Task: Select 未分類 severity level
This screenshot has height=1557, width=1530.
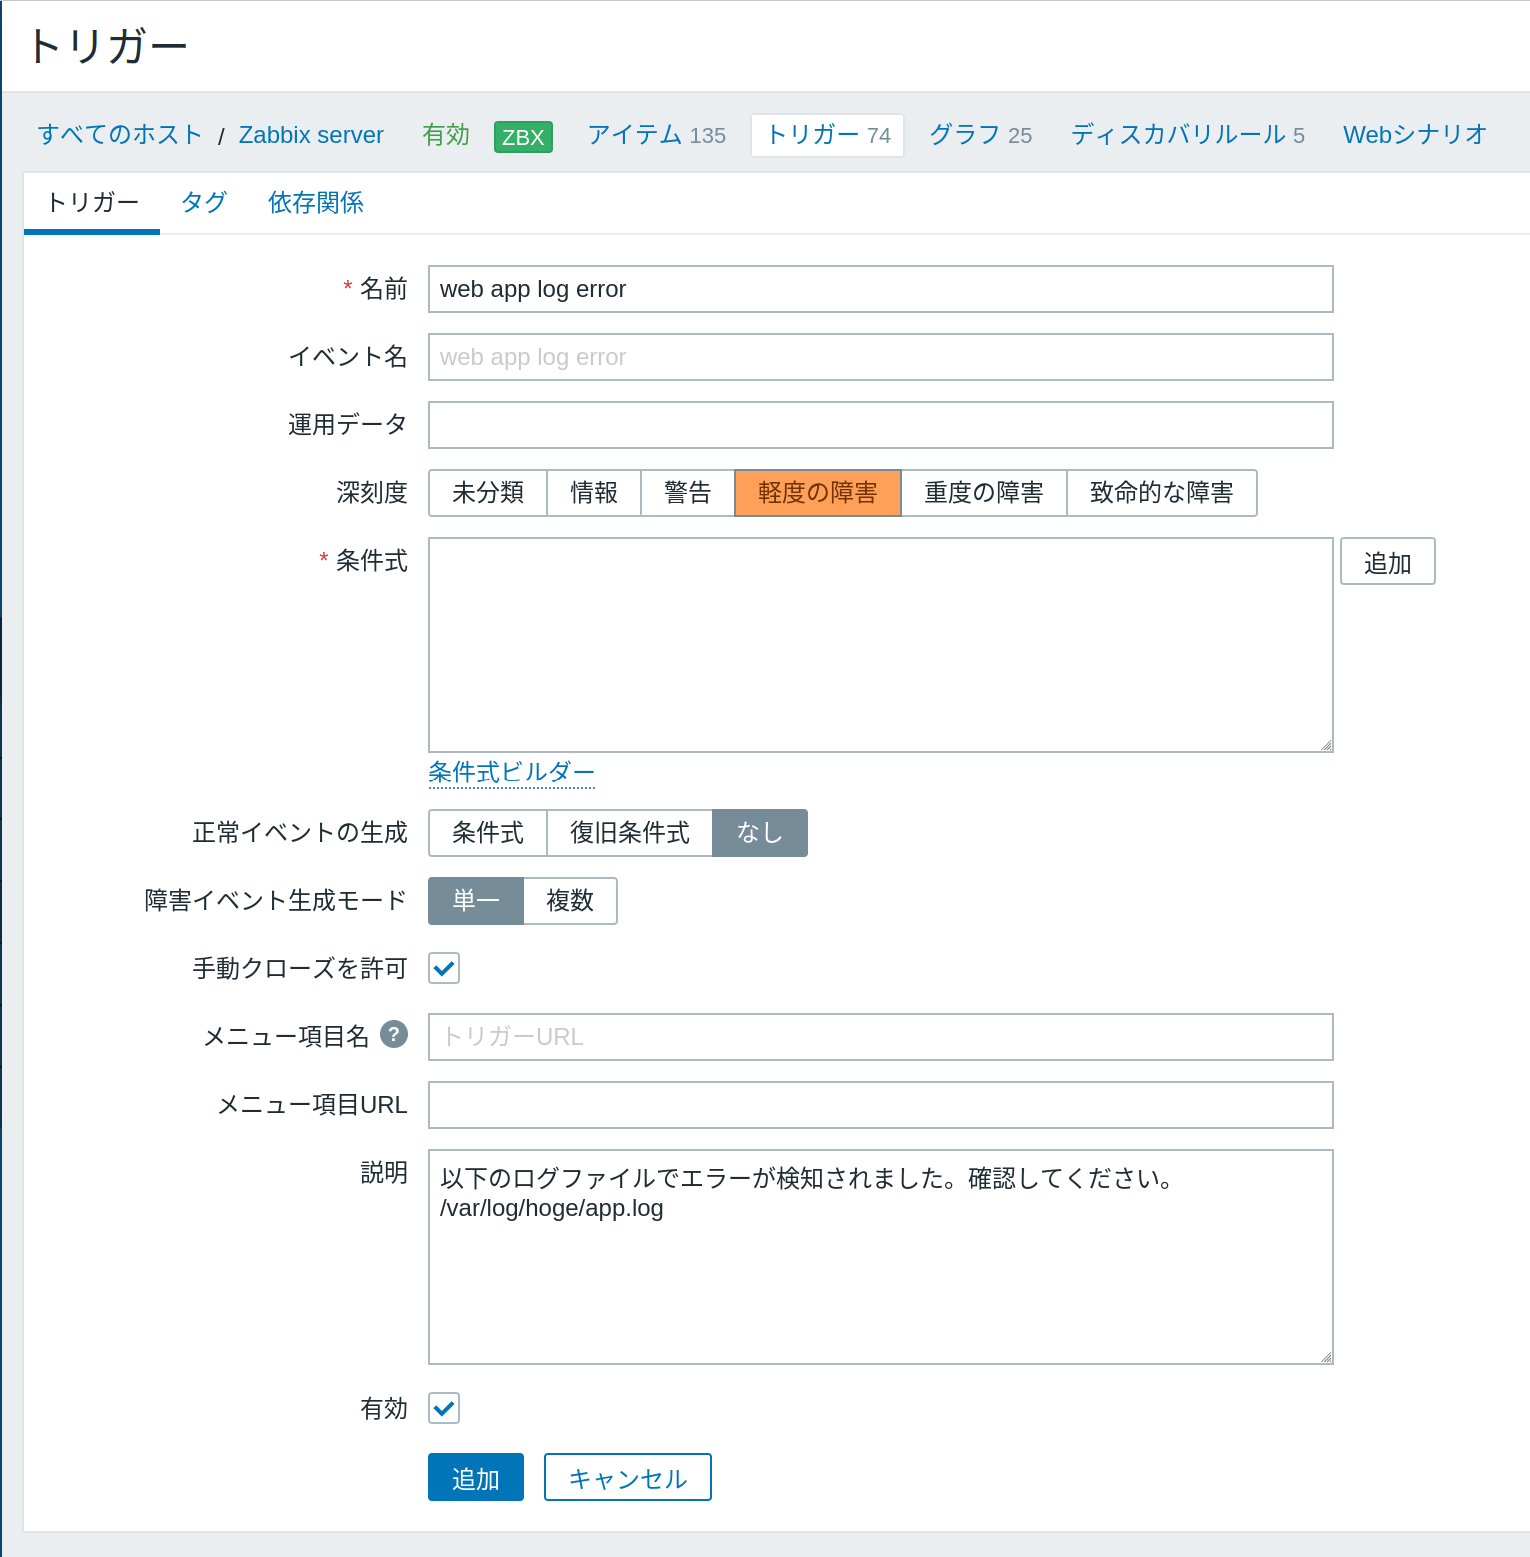Action: tap(487, 492)
